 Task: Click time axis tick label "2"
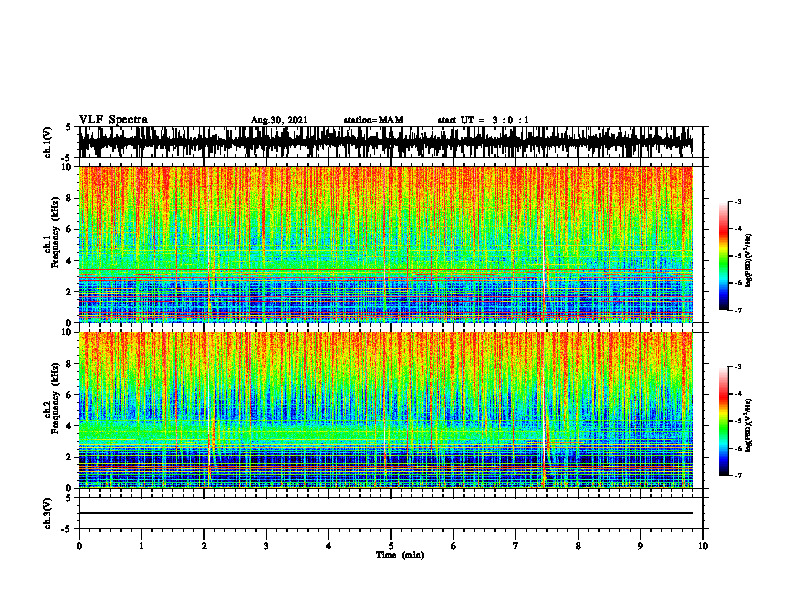coord(204,546)
